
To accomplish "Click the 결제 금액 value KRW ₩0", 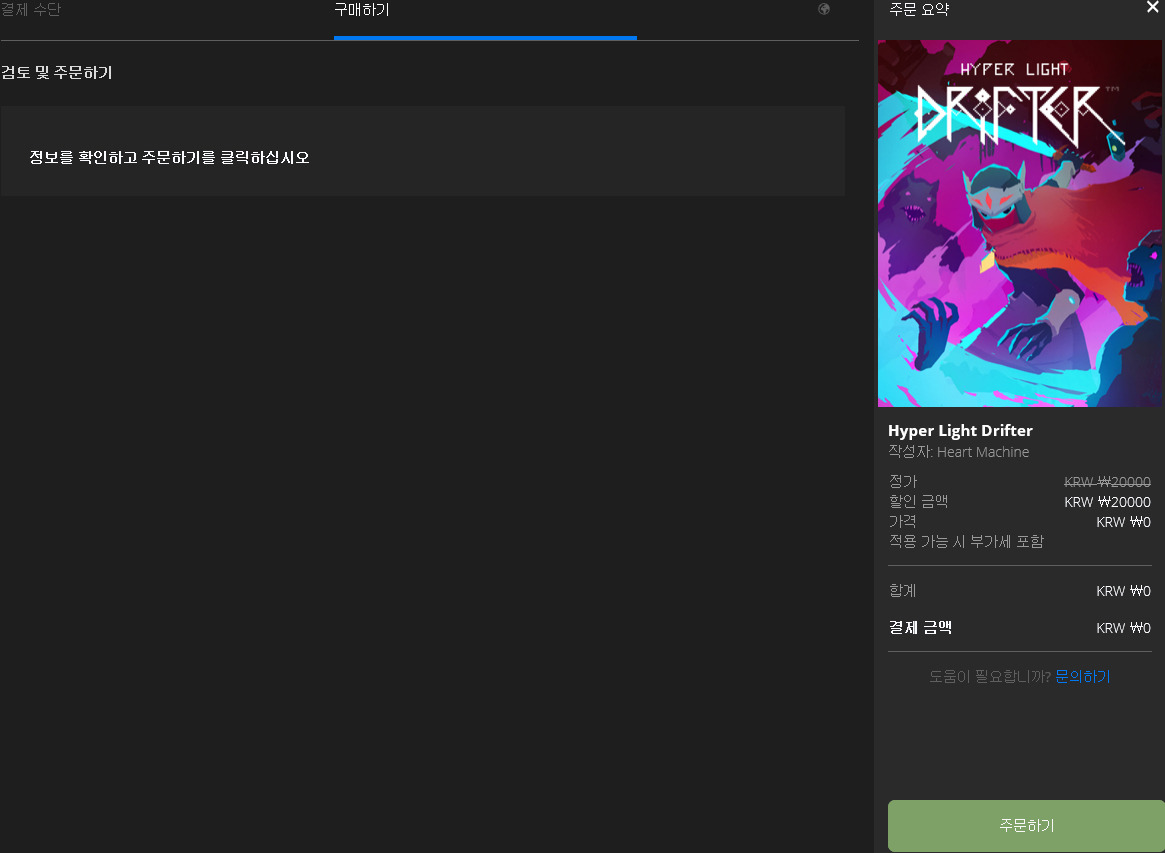I will point(1123,629).
